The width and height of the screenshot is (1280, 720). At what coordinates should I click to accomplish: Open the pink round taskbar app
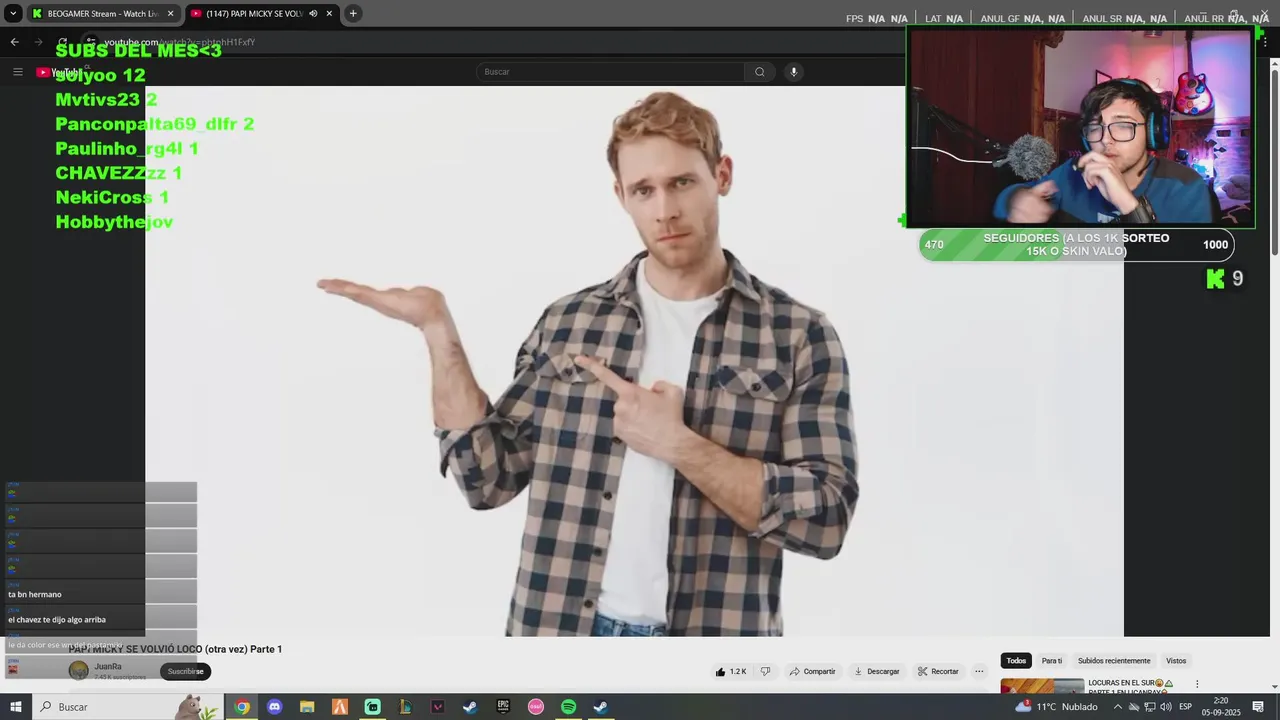536,707
